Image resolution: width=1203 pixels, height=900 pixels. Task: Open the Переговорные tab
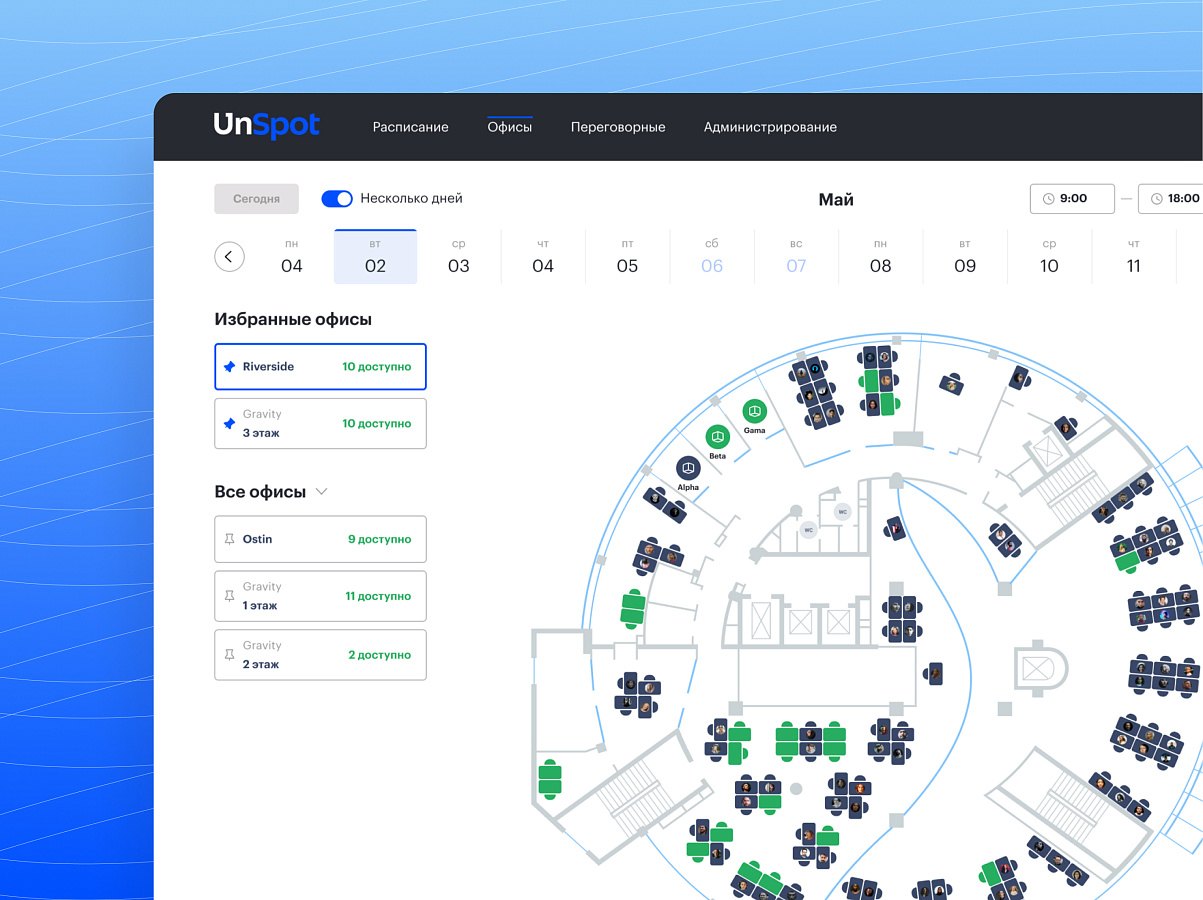(x=618, y=127)
